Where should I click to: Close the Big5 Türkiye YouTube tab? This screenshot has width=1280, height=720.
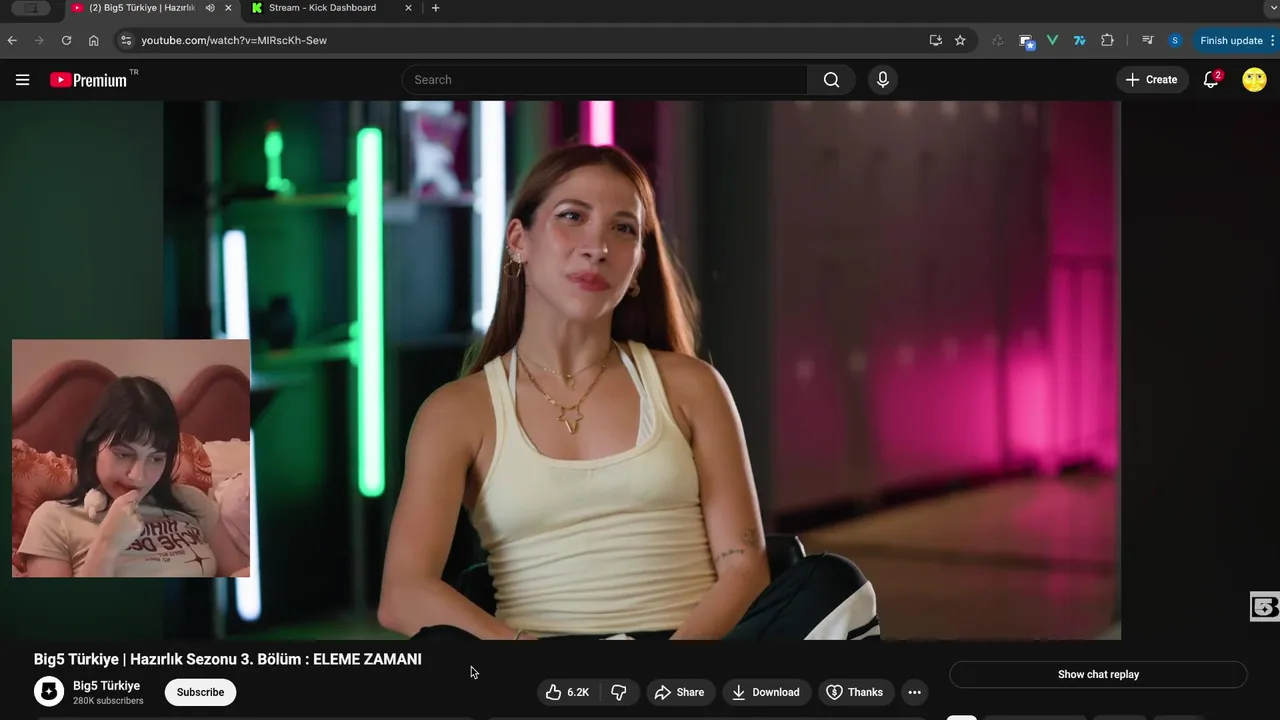point(229,8)
